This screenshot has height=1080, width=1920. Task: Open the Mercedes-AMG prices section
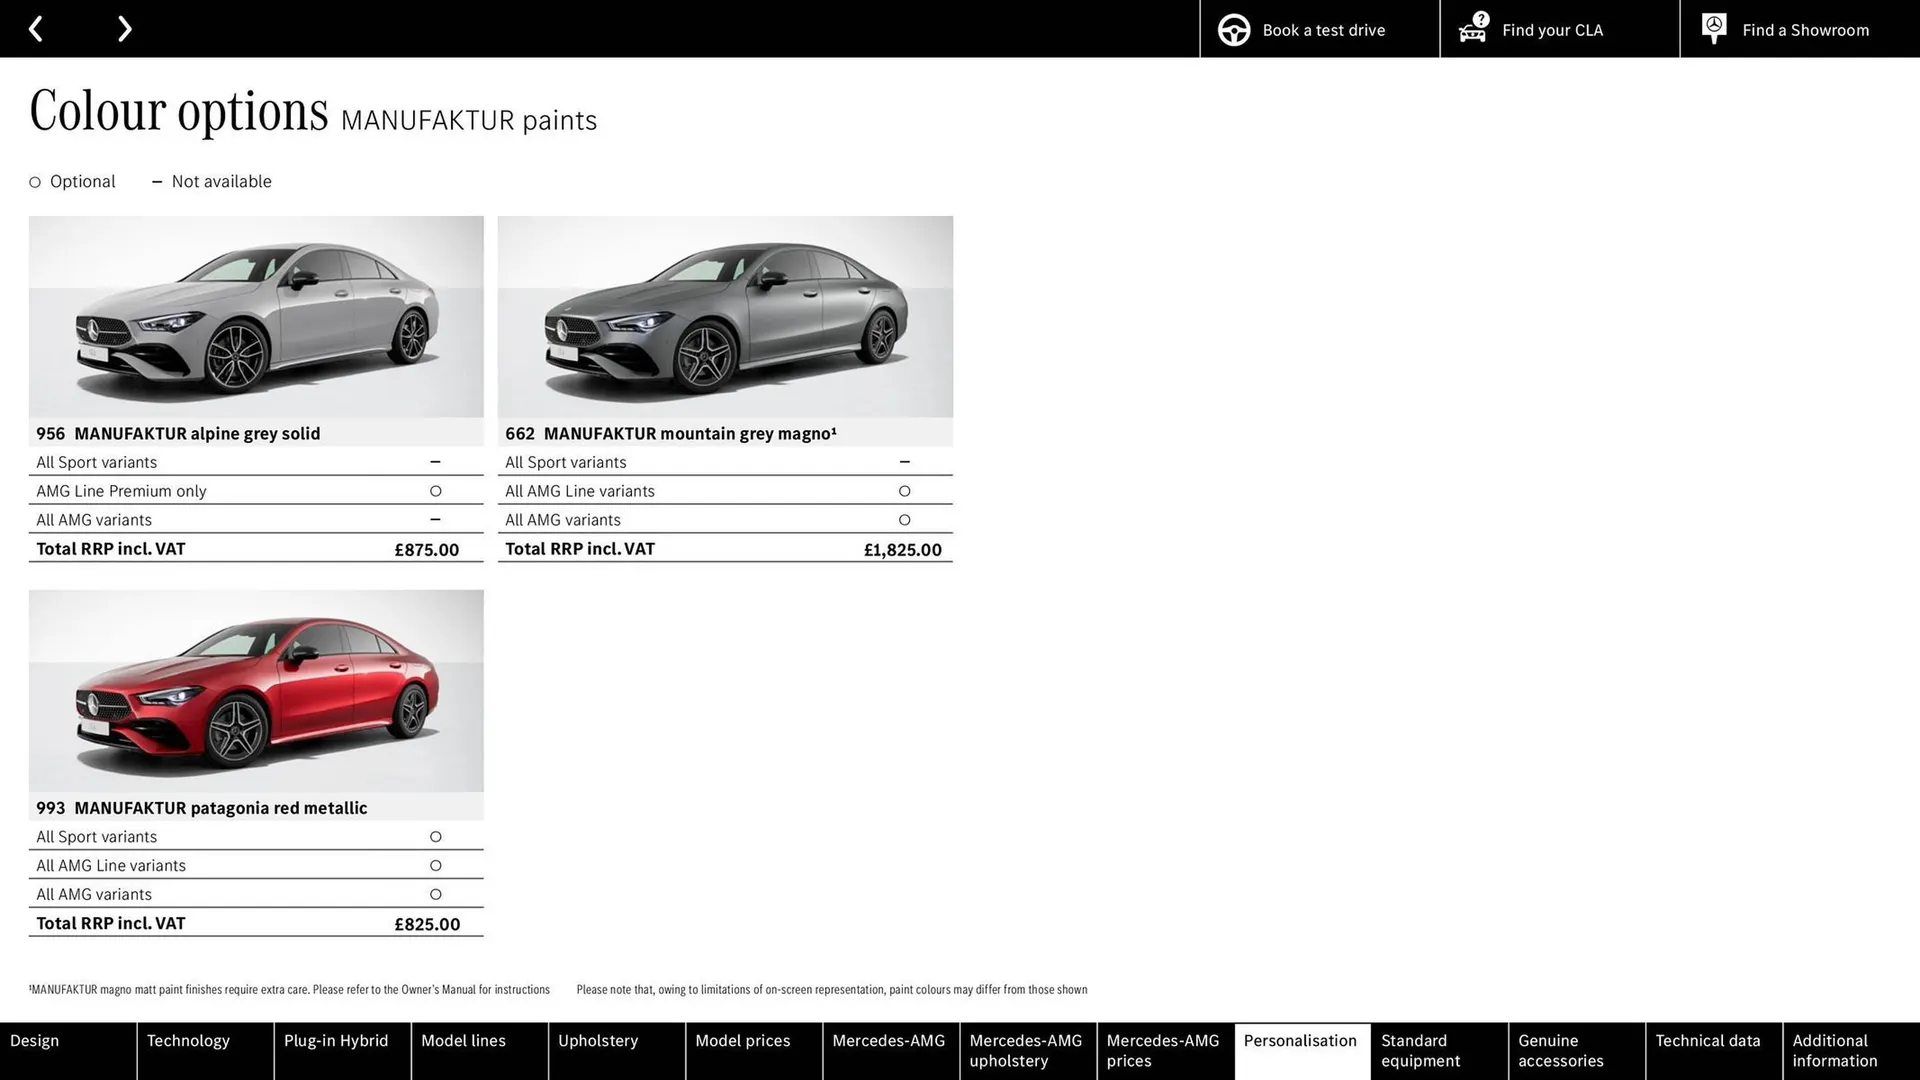coord(1163,1050)
